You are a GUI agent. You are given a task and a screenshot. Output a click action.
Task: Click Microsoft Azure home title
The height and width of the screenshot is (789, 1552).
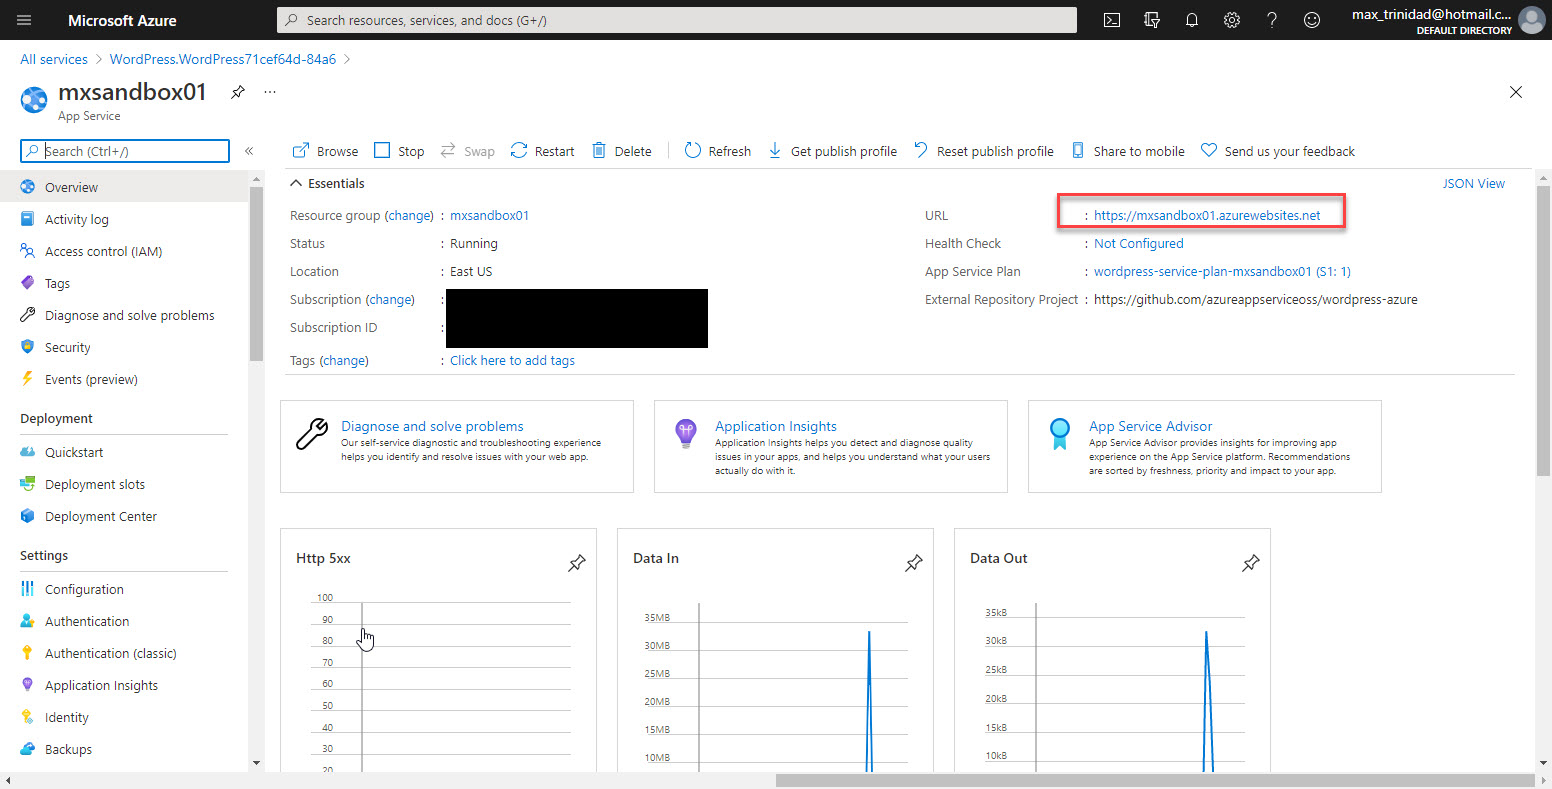click(x=122, y=20)
